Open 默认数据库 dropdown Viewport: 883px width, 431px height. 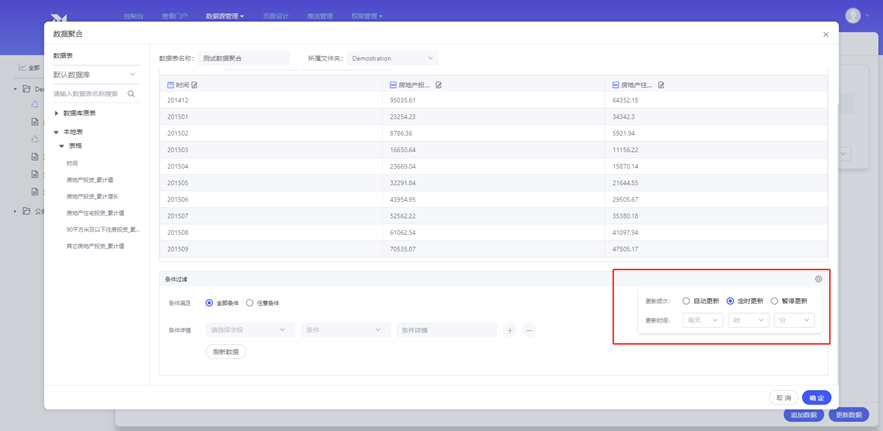[x=94, y=75]
